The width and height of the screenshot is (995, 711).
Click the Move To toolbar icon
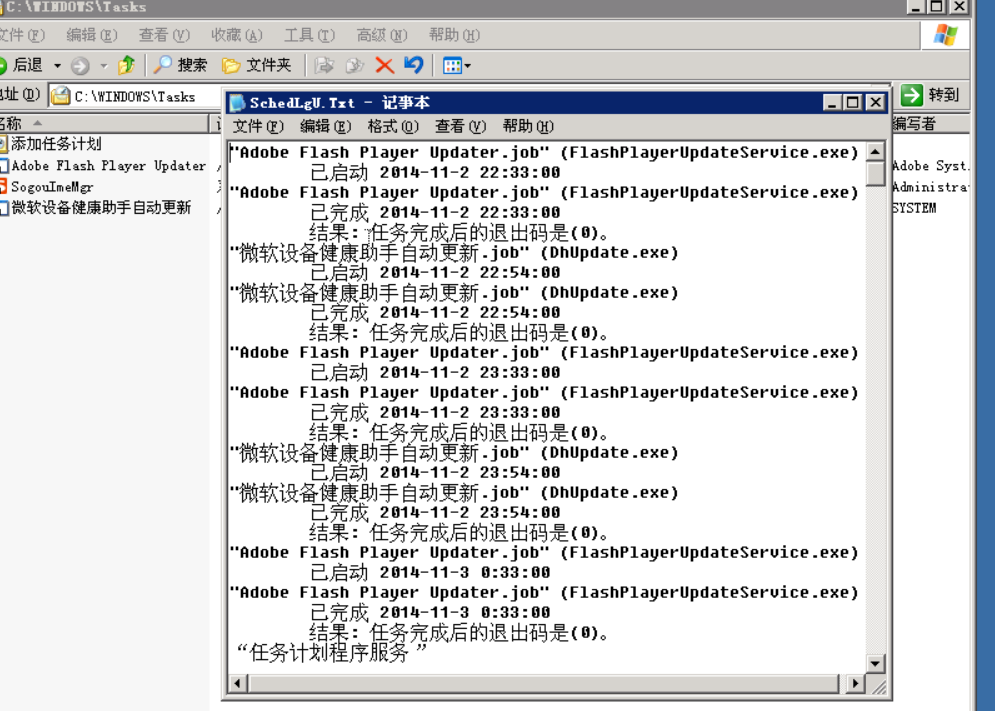coord(324,65)
